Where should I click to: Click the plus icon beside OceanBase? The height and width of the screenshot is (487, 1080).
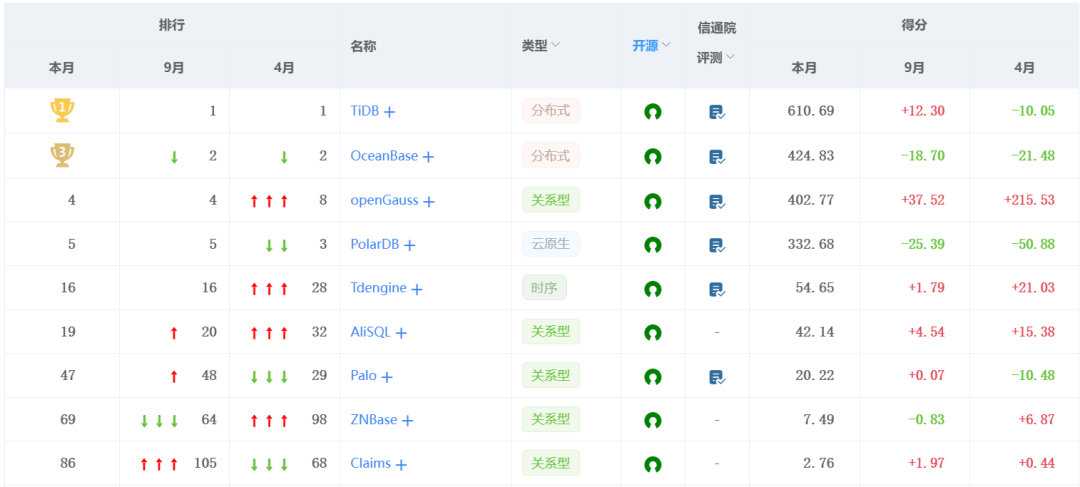[428, 157]
